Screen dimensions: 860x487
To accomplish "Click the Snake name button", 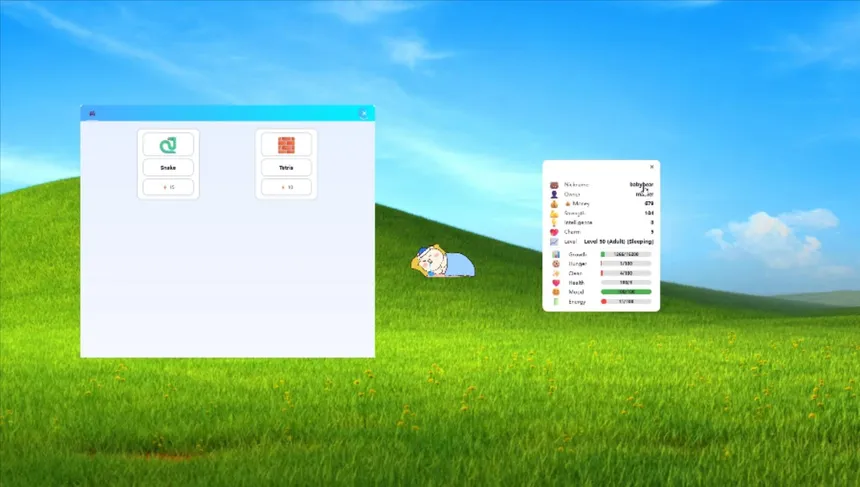I will (x=168, y=167).
